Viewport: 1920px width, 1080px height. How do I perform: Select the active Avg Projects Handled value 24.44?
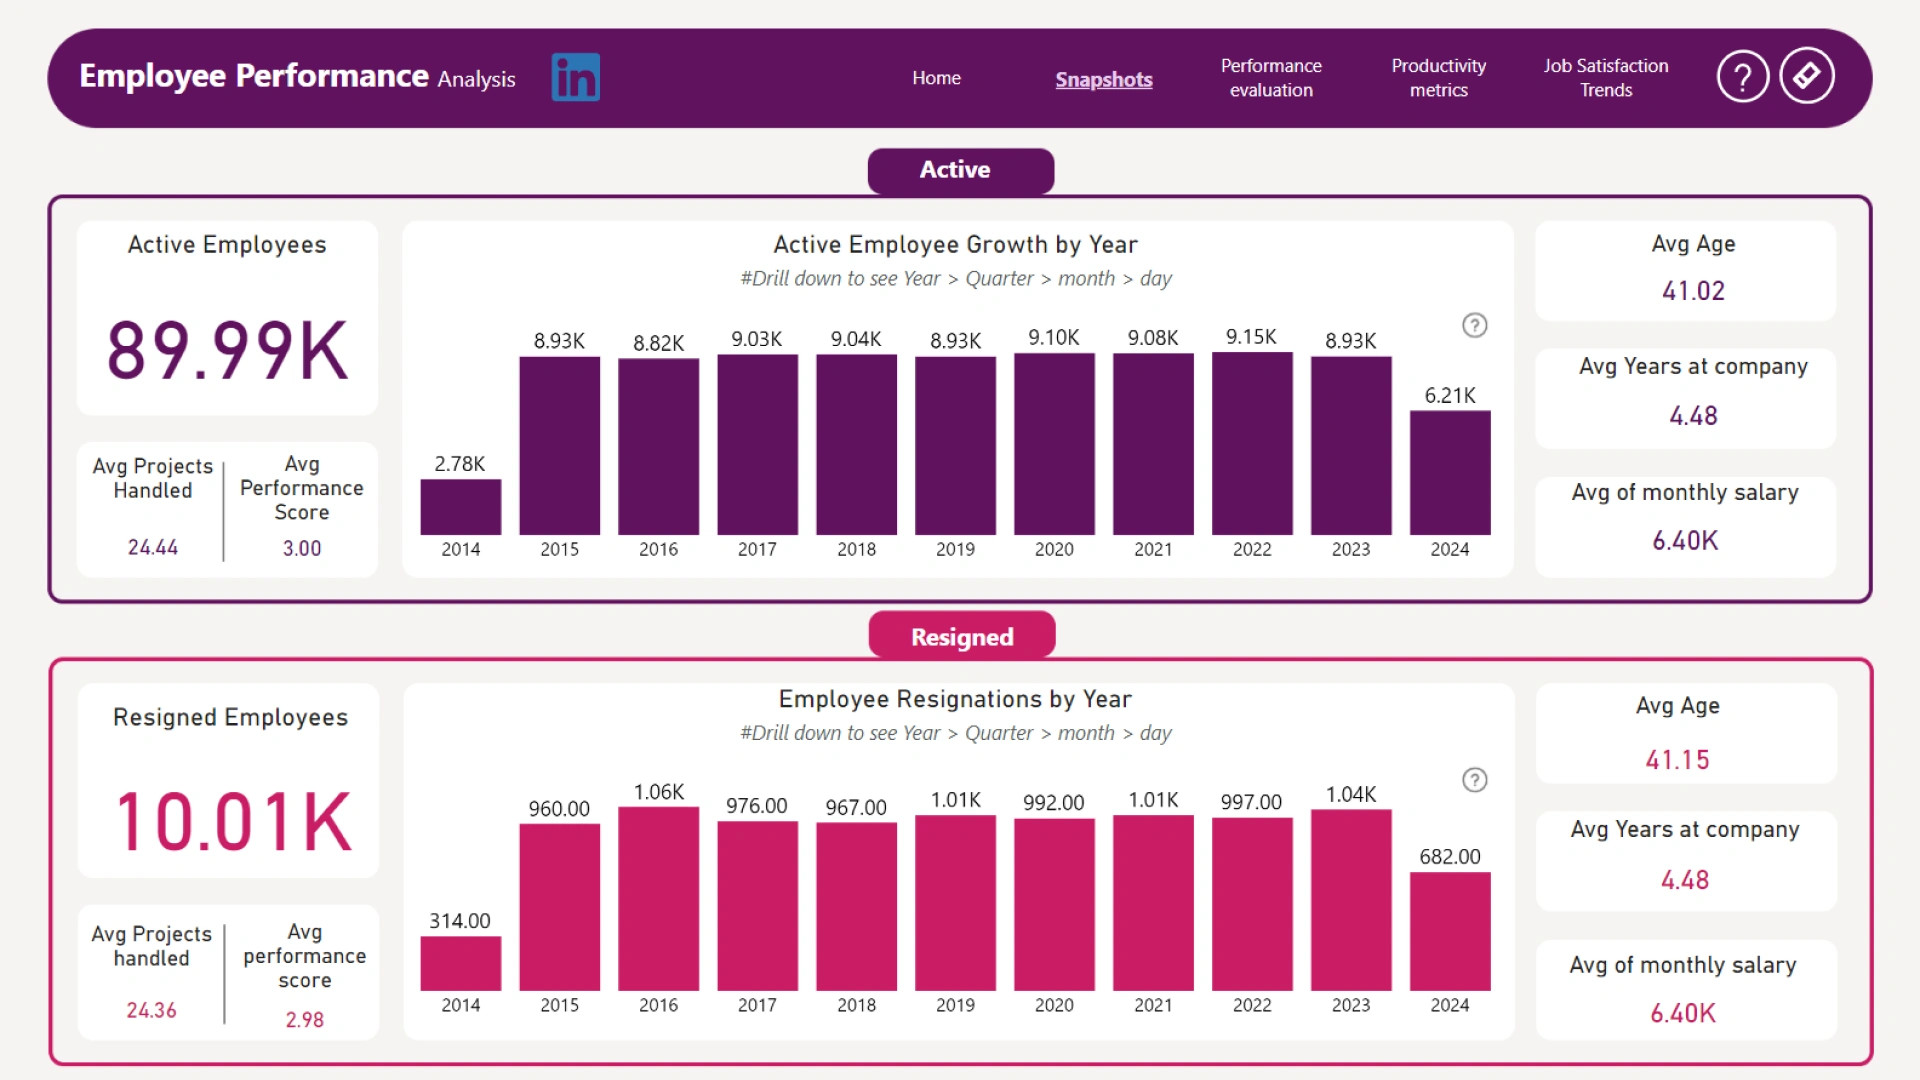(152, 547)
